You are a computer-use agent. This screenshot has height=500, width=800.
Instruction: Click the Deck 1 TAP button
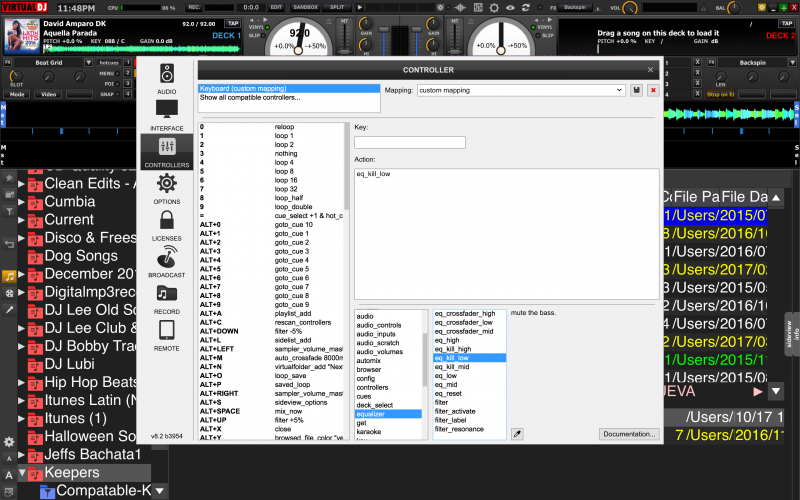tap(233, 23)
